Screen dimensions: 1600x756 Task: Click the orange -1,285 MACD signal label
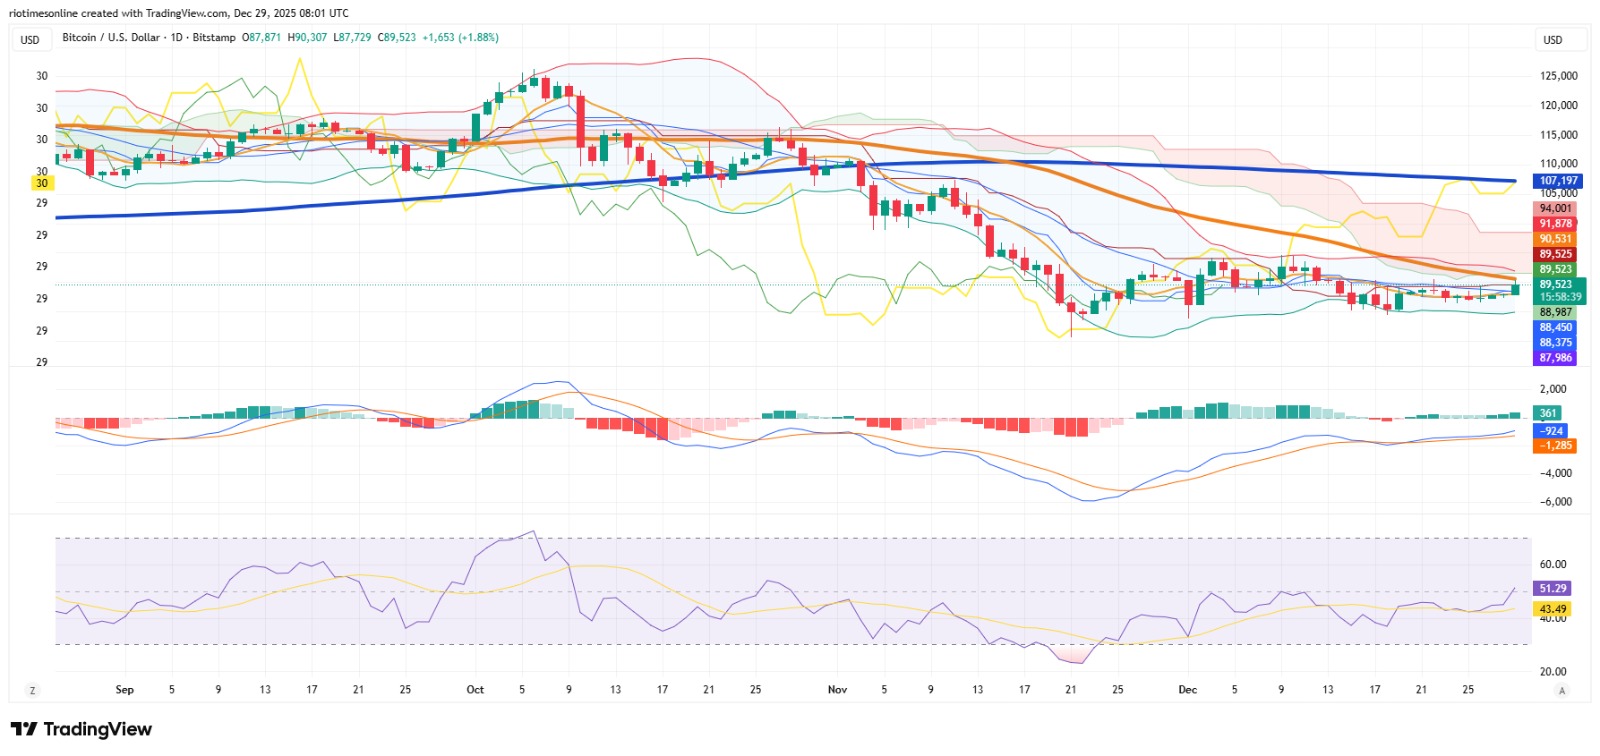1555,445
